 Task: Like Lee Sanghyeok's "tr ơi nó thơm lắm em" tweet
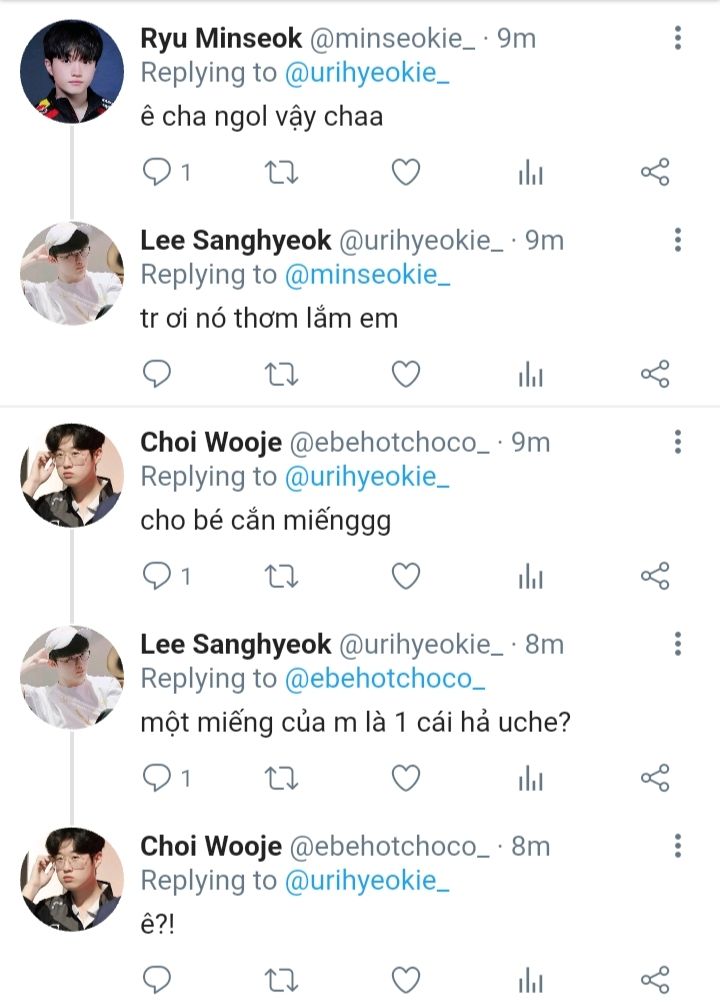(405, 375)
